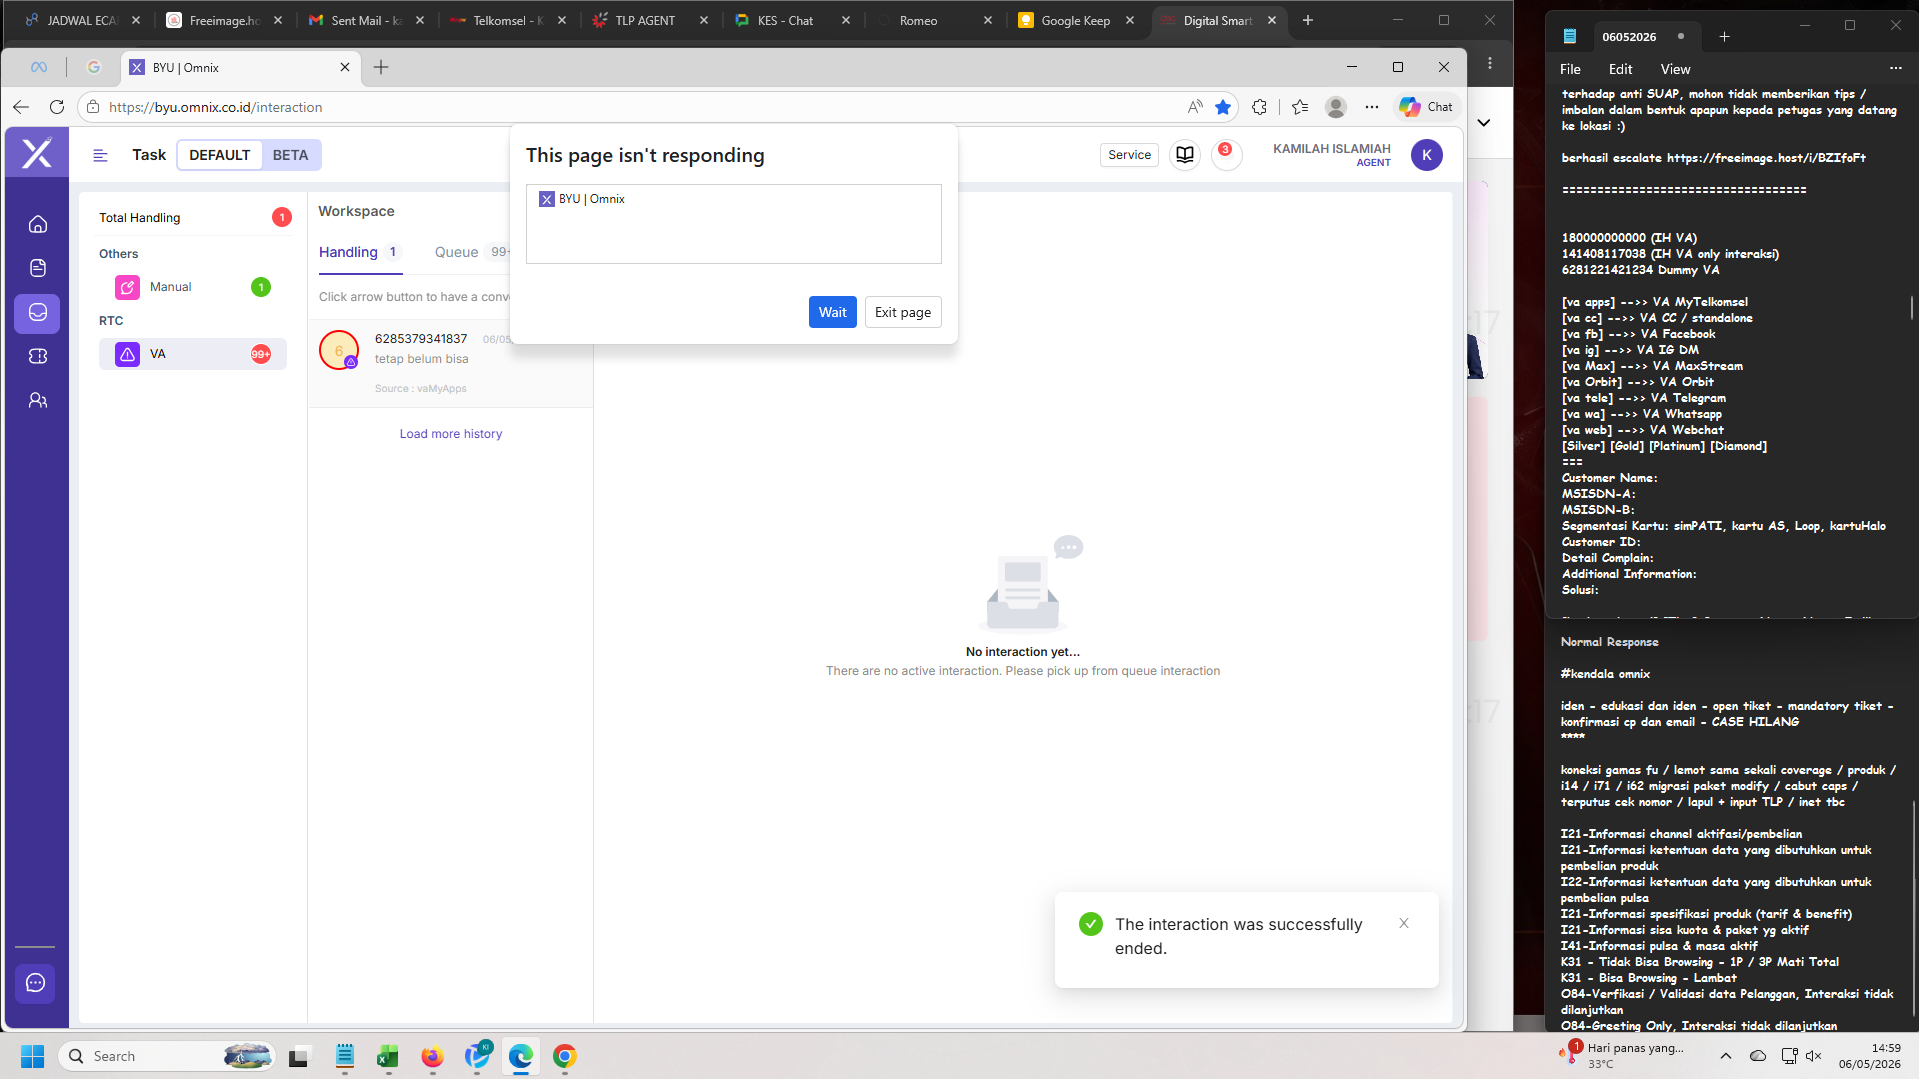Open the File menu in Notepad
The image size is (1919, 1079).
pos(1570,69)
